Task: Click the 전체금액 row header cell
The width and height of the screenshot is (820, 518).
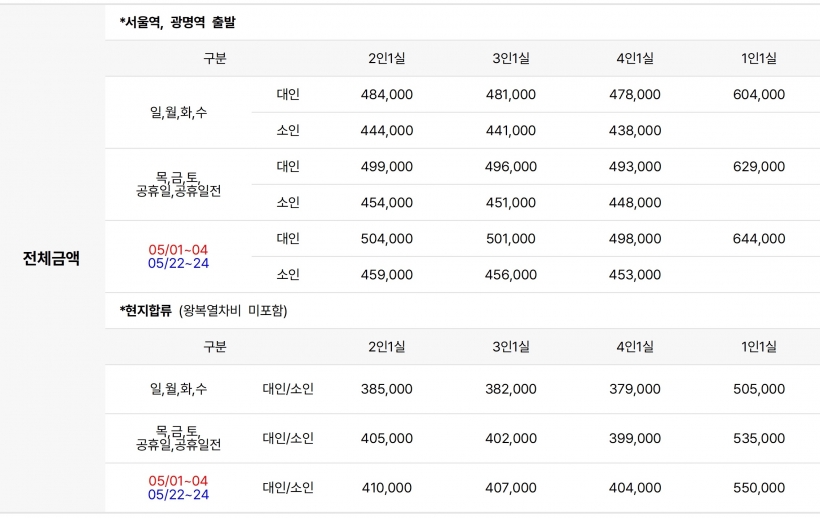Action: tap(51, 258)
